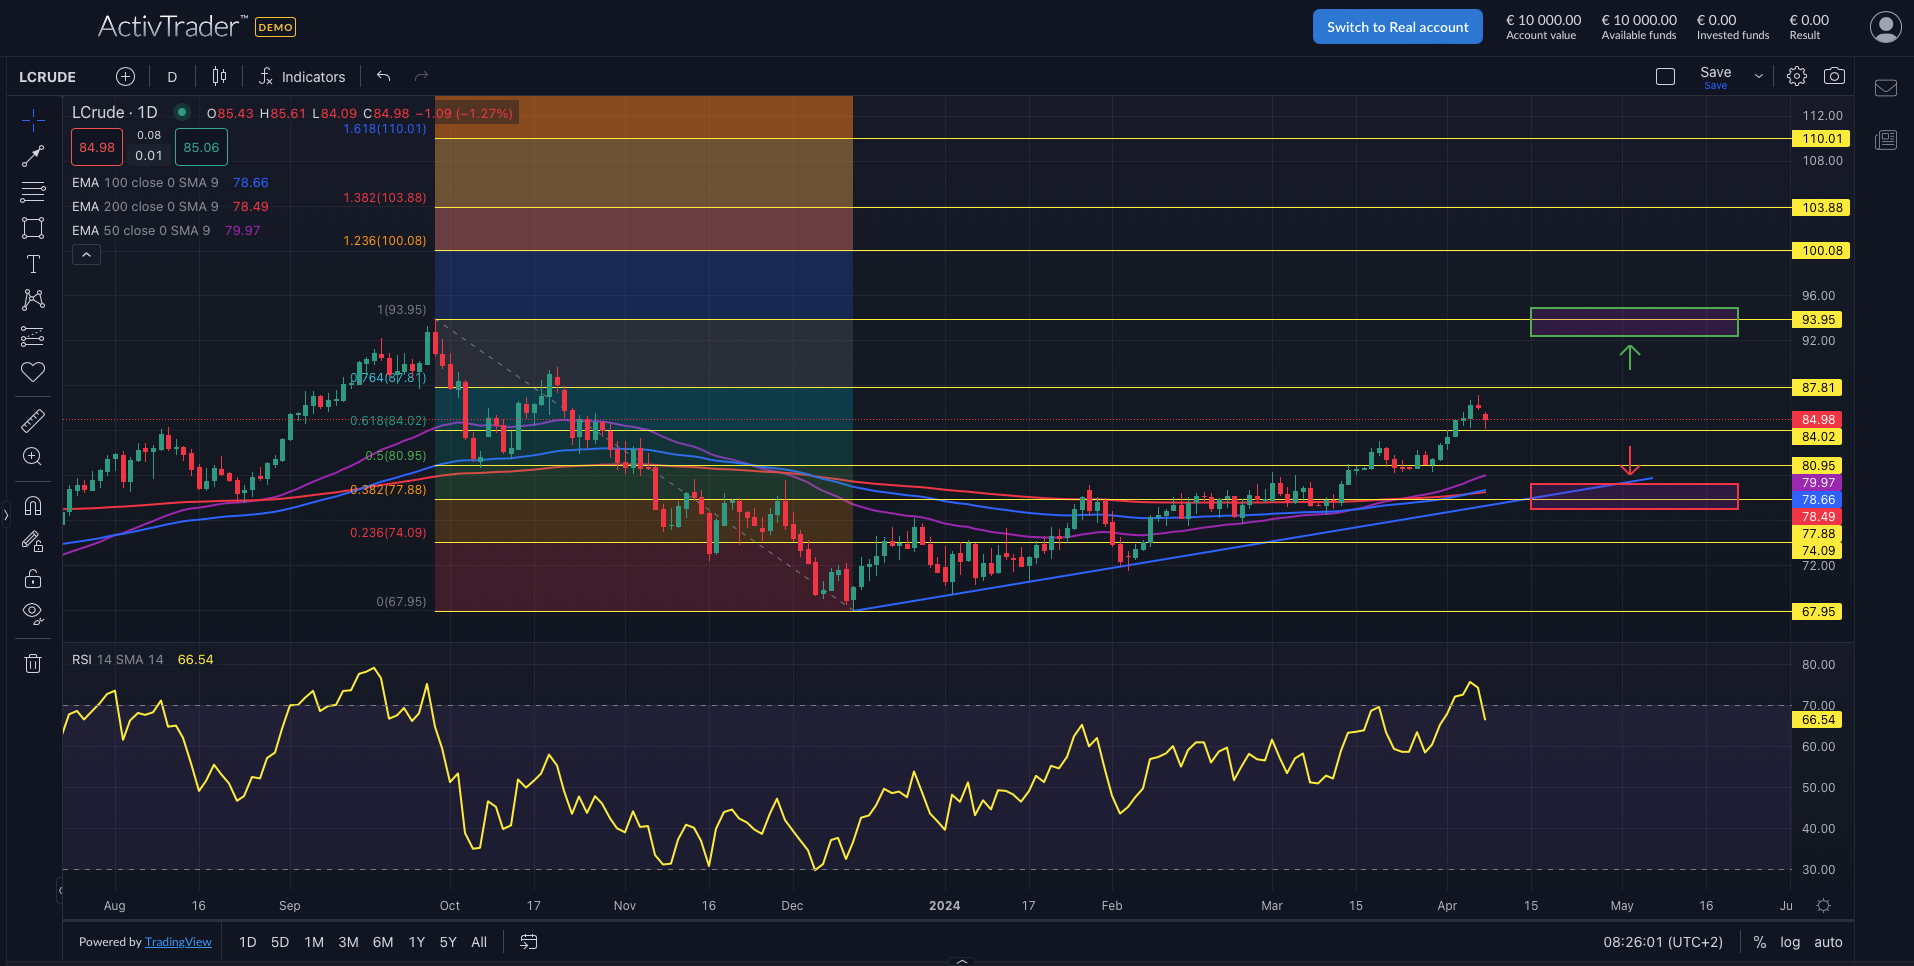Click the Switch to Real account button

click(1397, 26)
